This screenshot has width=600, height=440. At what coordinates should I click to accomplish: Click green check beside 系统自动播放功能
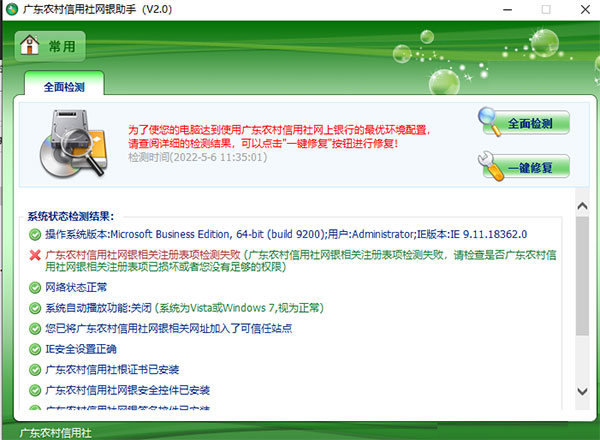(35, 308)
